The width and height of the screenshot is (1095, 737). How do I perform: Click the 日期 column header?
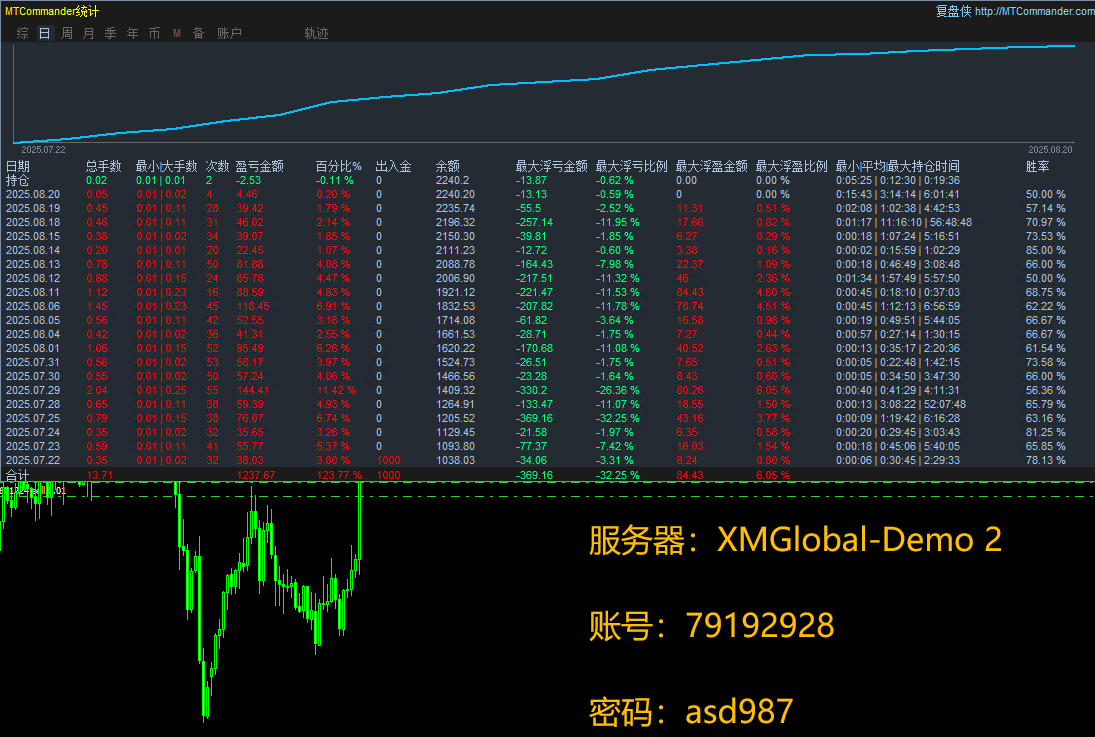(17, 166)
